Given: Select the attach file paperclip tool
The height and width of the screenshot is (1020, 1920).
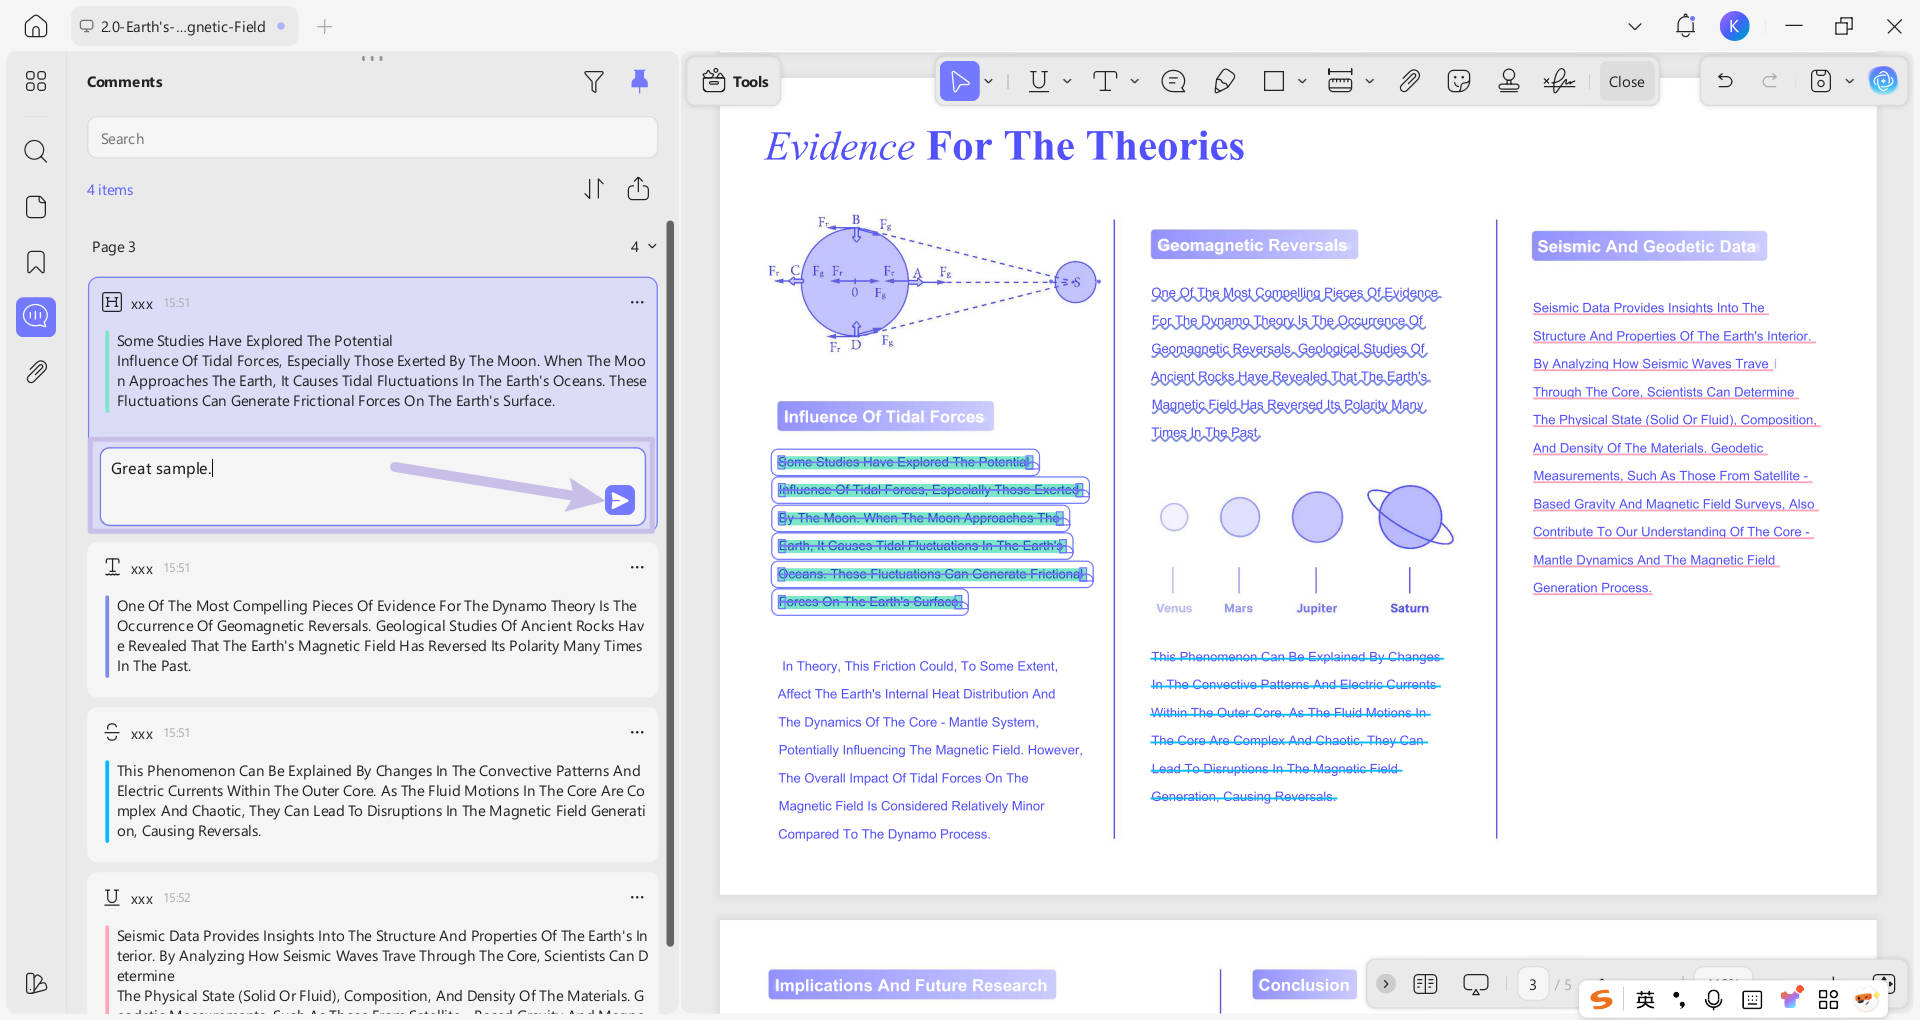Looking at the screenshot, I should [1409, 81].
